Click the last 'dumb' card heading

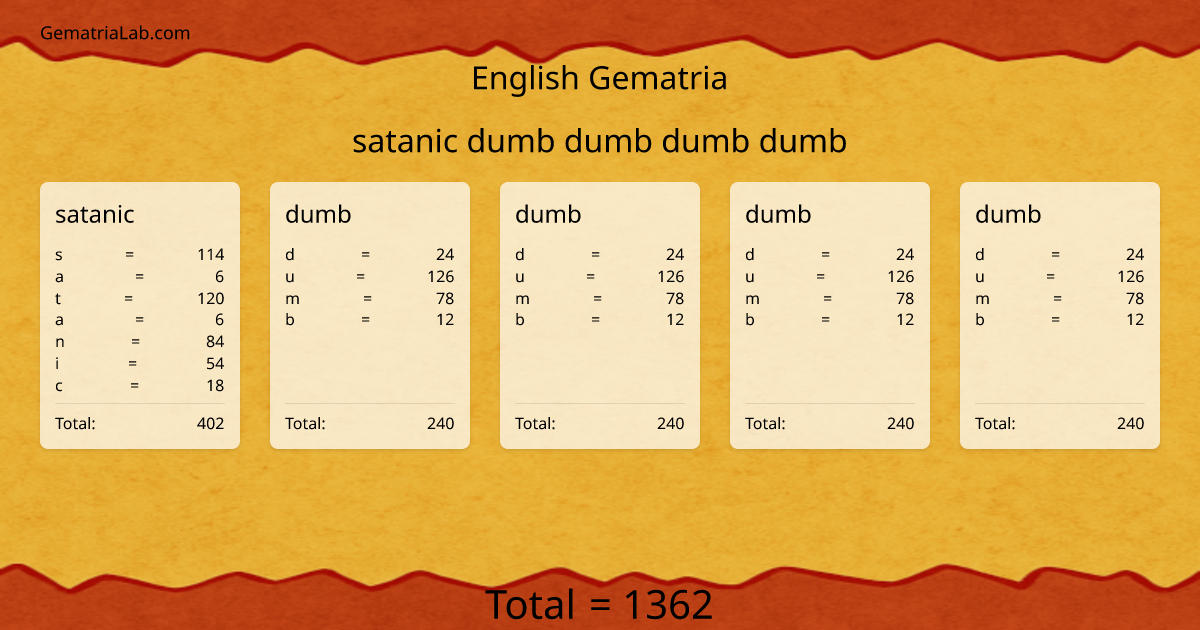1008,214
